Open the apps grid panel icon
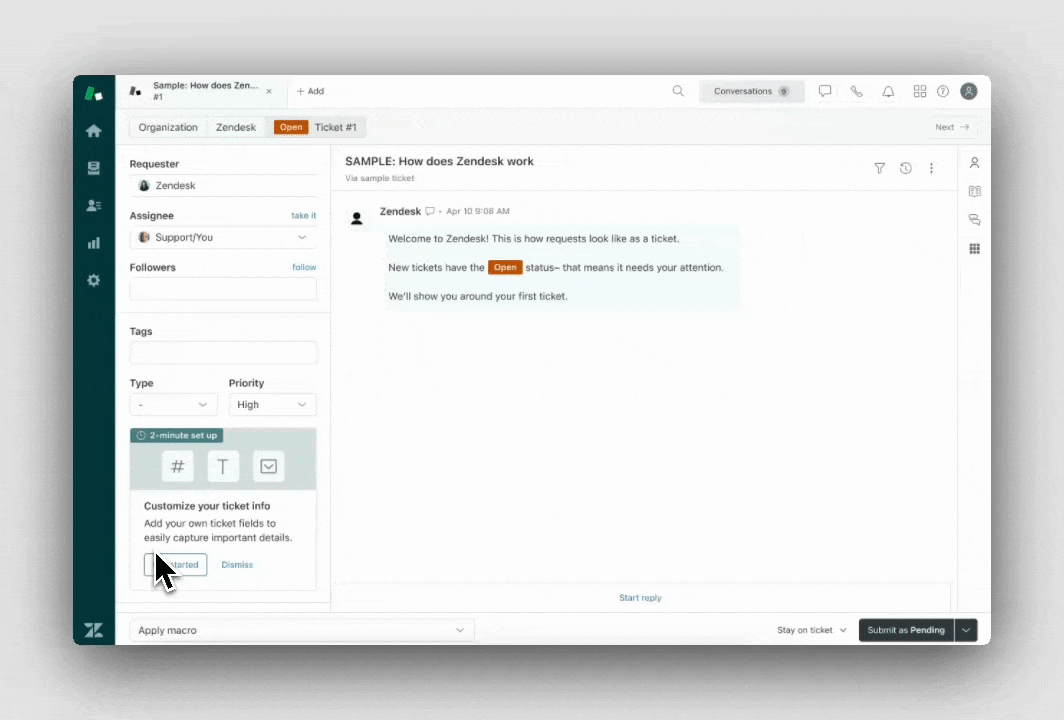The height and width of the screenshot is (720, 1064). tap(974, 249)
